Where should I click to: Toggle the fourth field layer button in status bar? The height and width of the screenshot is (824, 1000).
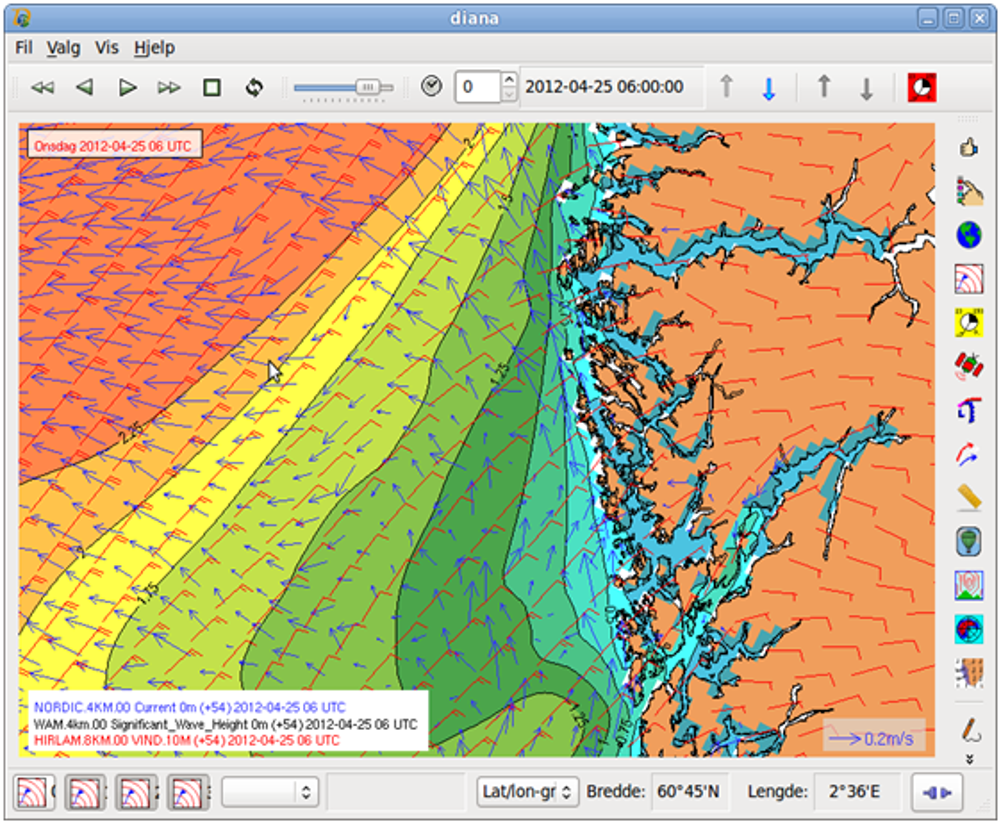coord(188,793)
